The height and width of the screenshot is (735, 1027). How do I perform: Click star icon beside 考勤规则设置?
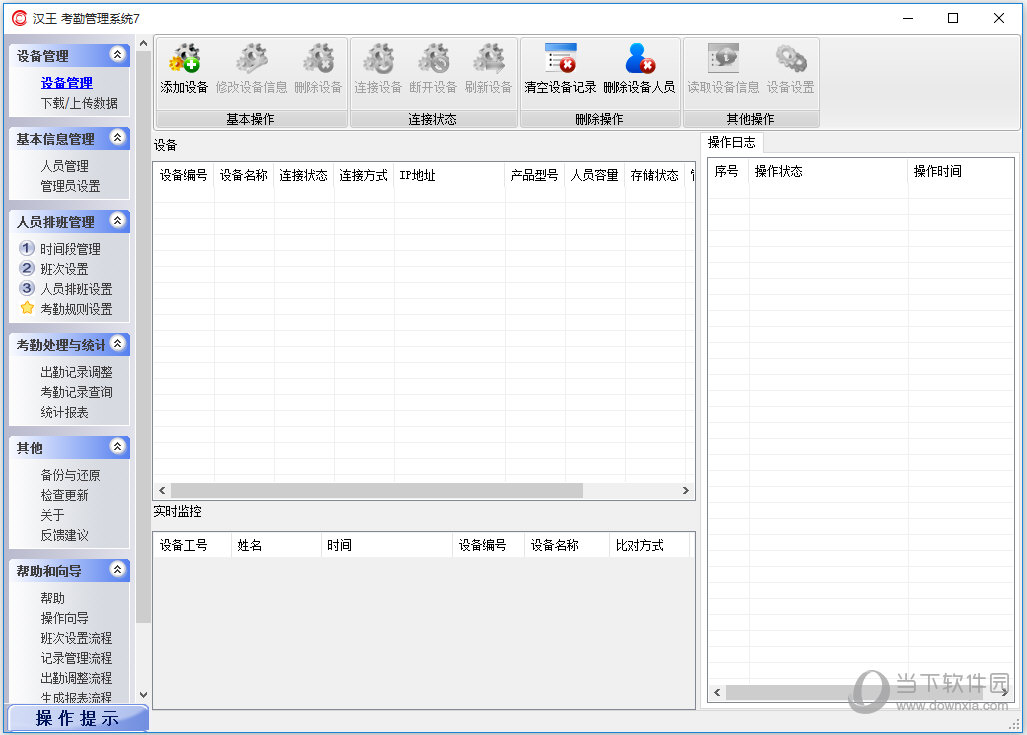click(x=27, y=308)
